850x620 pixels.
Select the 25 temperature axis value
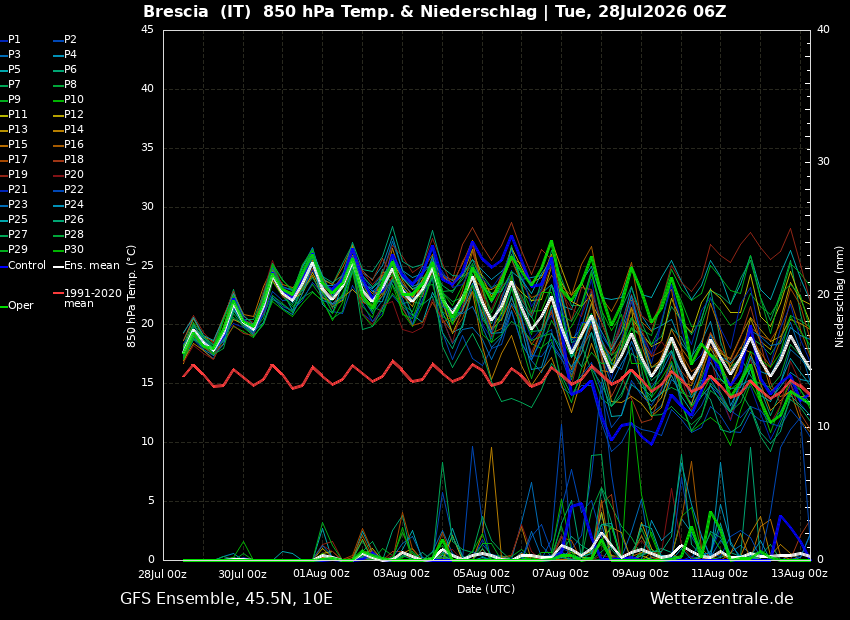148,266
